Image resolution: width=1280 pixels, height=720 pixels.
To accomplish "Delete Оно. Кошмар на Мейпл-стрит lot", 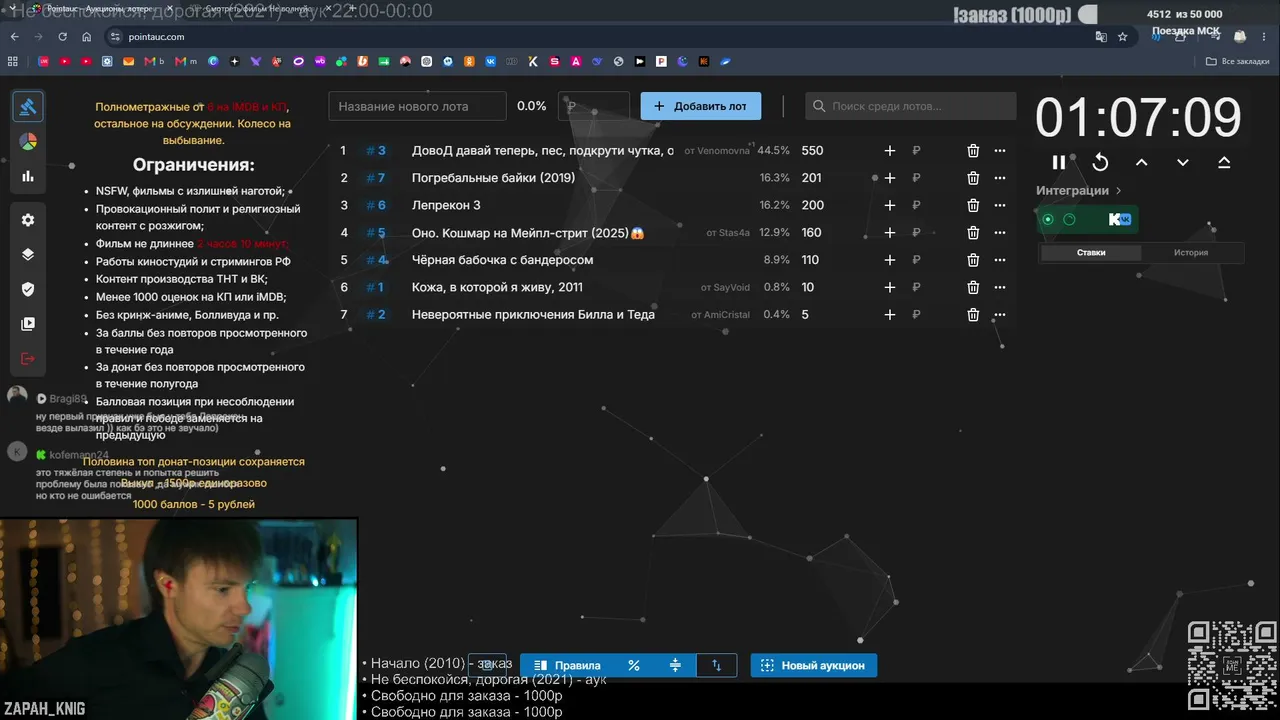I will click(973, 233).
